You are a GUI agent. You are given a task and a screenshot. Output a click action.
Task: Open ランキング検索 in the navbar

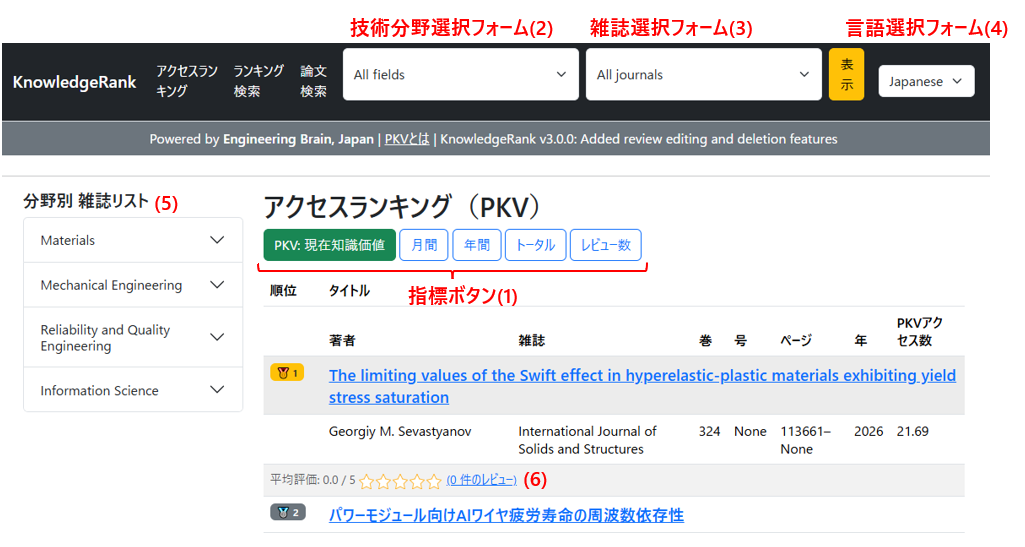tap(259, 81)
